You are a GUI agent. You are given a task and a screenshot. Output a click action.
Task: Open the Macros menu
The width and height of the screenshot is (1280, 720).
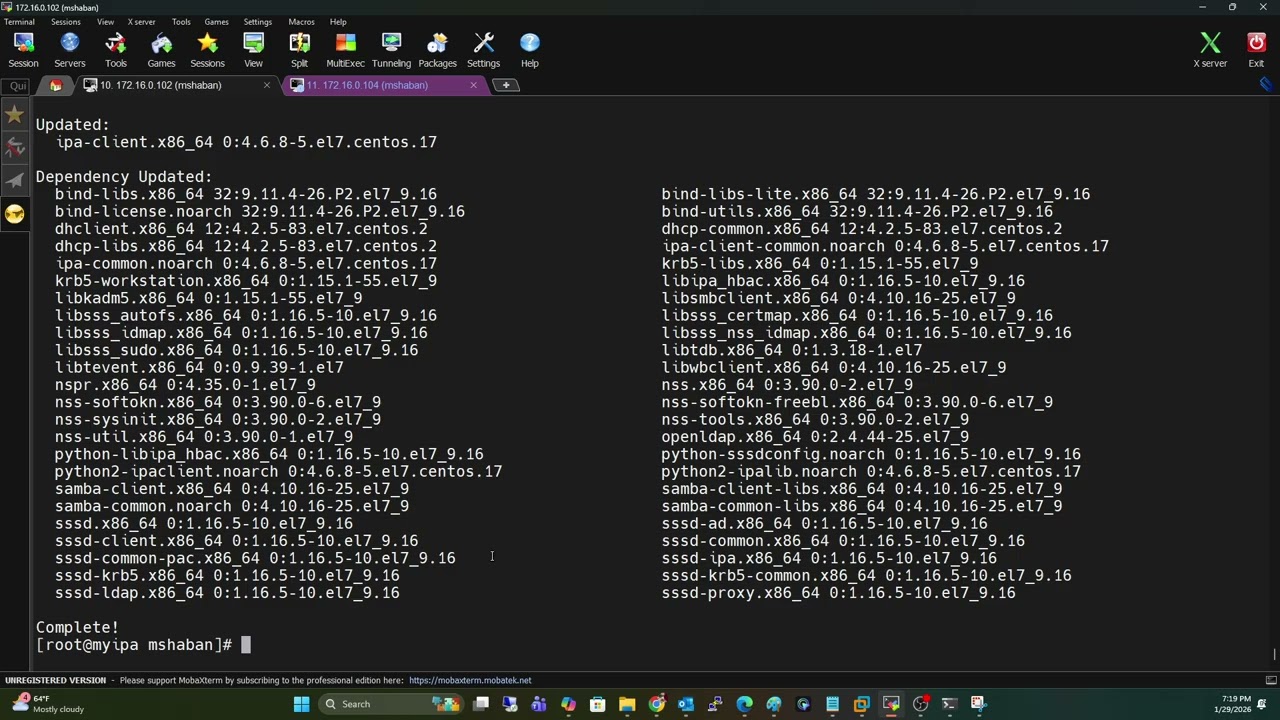[x=301, y=22]
